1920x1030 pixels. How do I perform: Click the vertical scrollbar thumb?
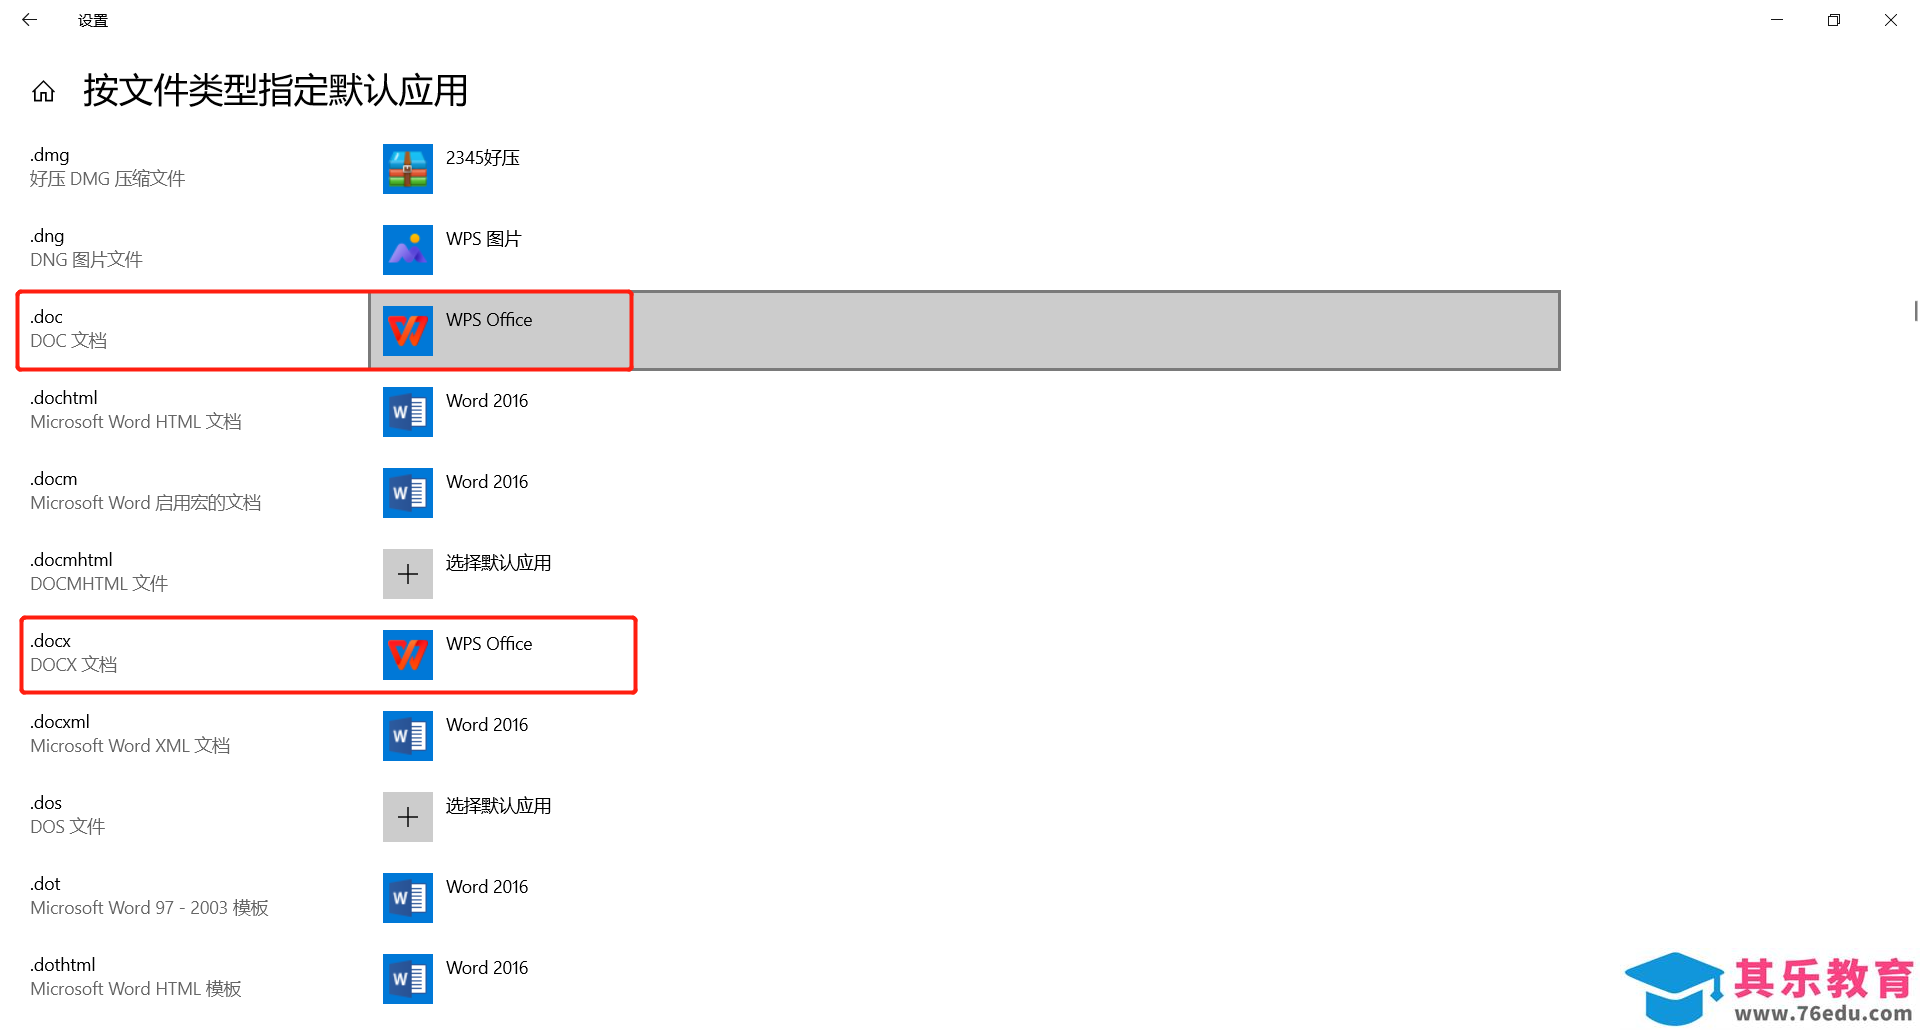1915,311
